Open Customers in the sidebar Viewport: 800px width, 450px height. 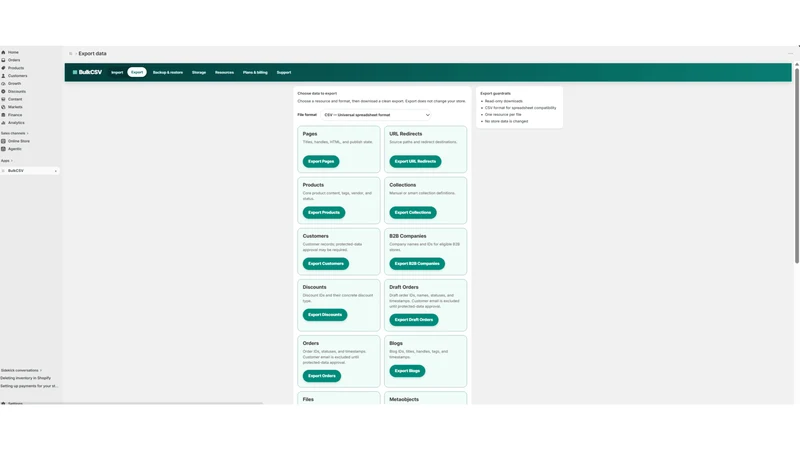point(17,76)
